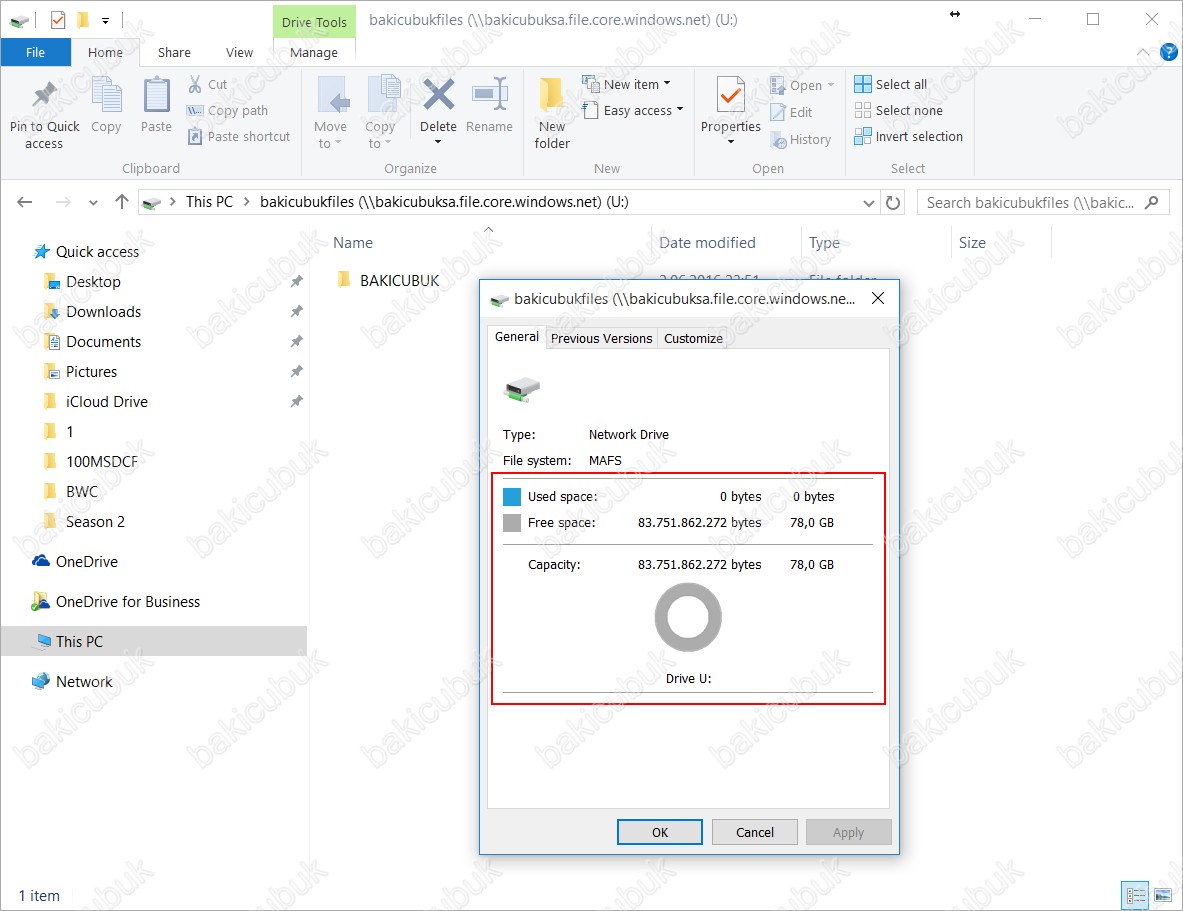Click Copy path in Clipboard group
The image size is (1183, 911).
[x=228, y=111]
